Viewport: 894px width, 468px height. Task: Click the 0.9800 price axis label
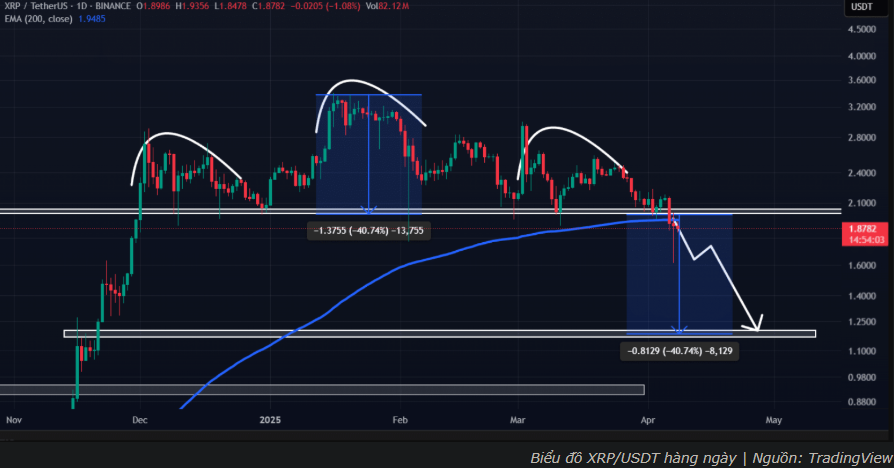click(x=862, y=377)
